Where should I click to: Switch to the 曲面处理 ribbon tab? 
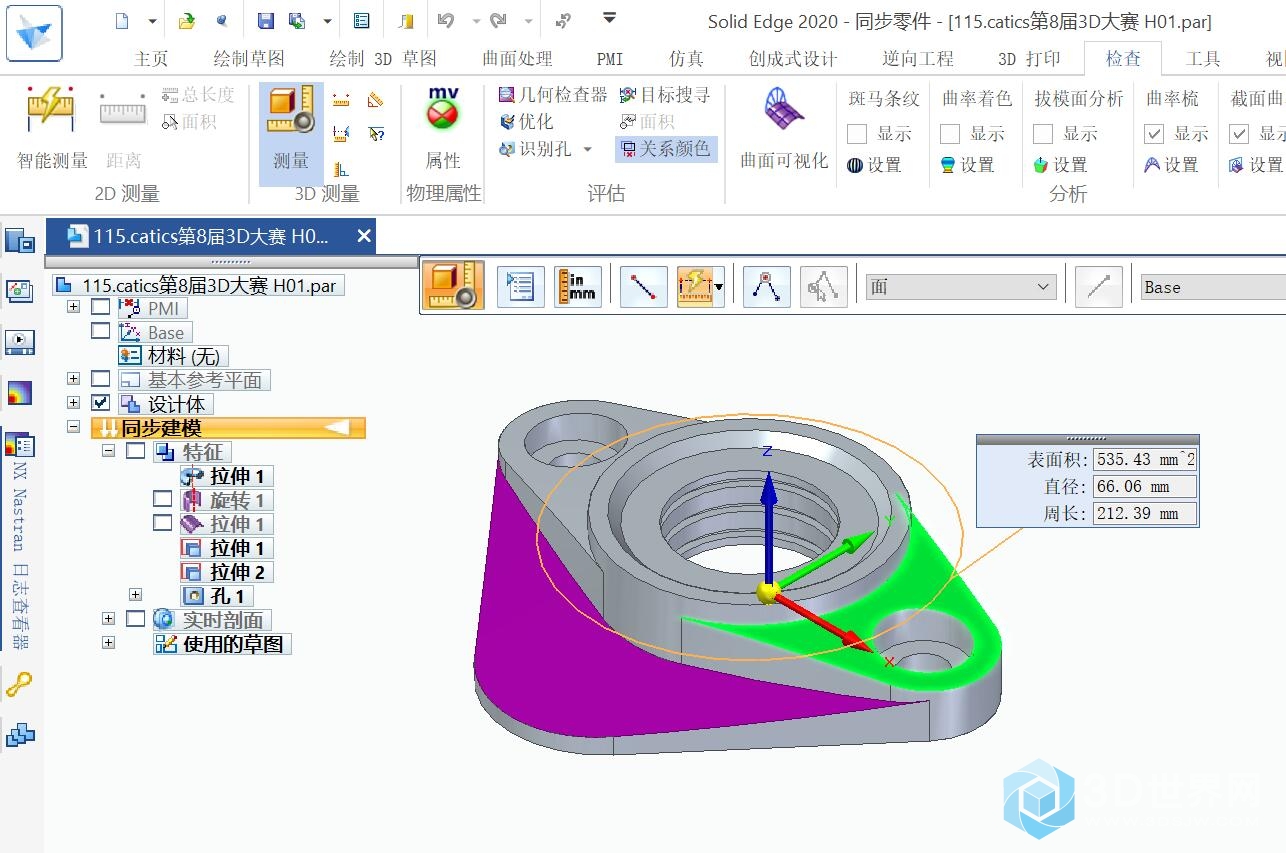pyautogui.click(x=517, y=59)
